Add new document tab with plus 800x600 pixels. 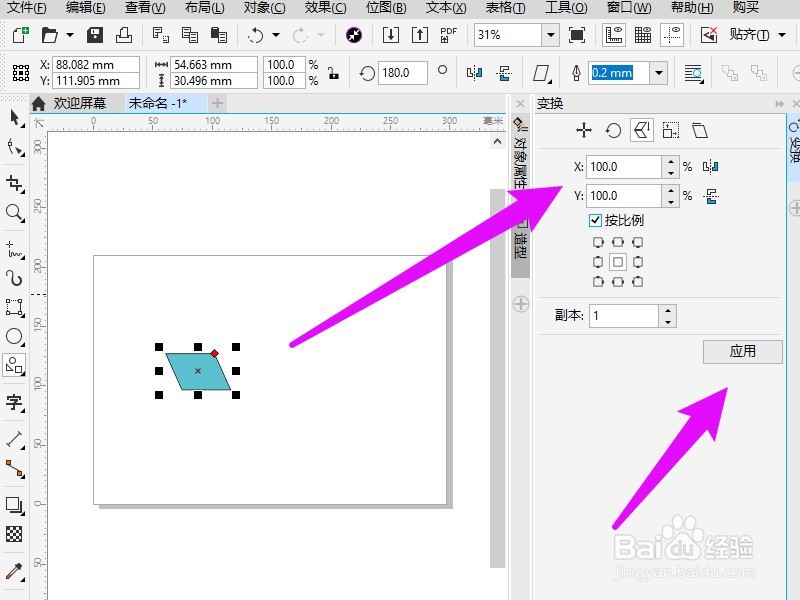click(x=218, y=104)
